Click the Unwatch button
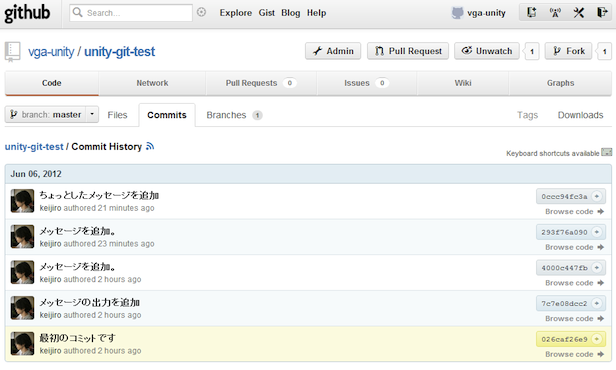This screenshot has width=616, height=370. [x=487, y=51]
